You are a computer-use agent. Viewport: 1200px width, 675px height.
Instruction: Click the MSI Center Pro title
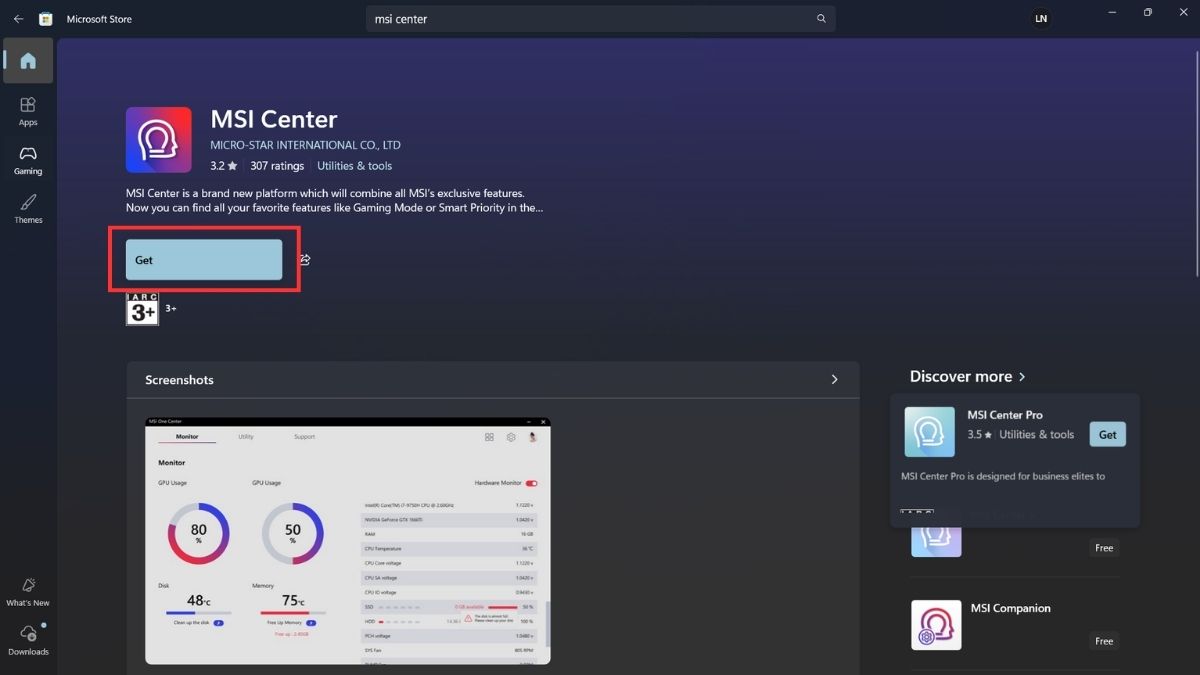pos(1005,415)
